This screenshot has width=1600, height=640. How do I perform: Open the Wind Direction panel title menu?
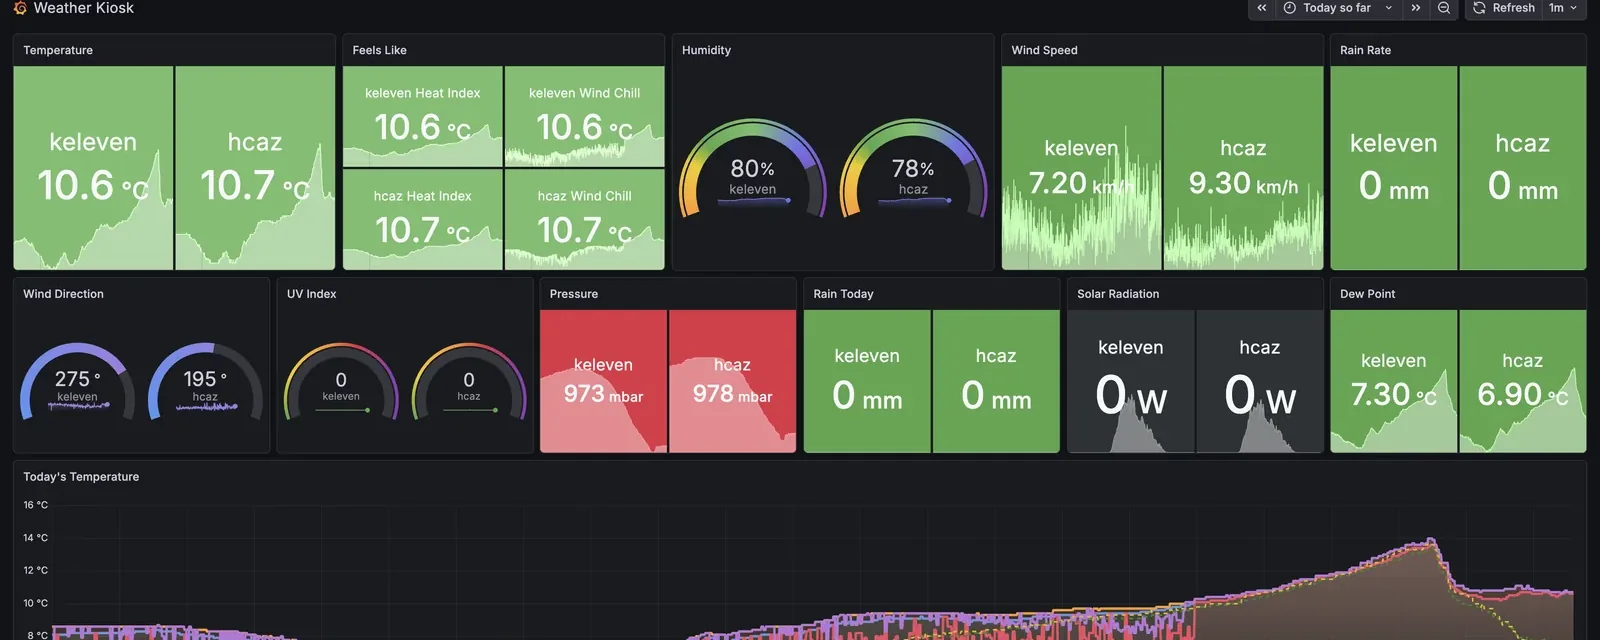tap(63, 294)
